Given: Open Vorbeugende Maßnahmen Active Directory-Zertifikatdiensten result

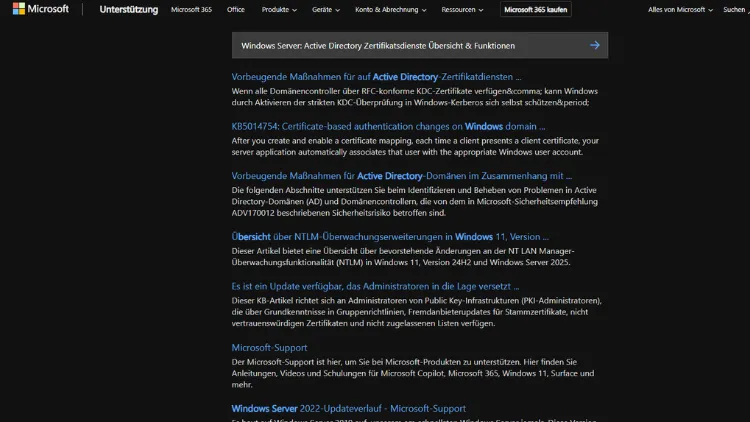Looking at the screenshot, I should click(x=376, y=77).
